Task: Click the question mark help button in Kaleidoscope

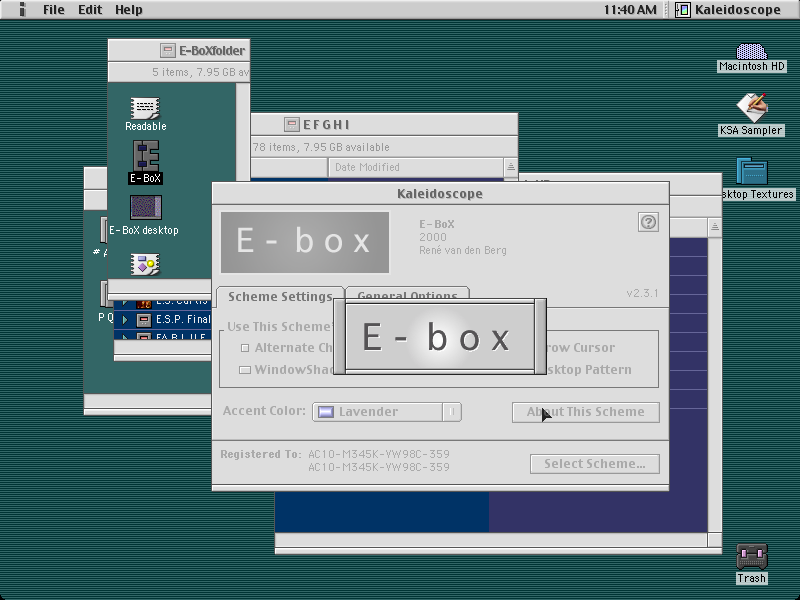Action: click(648, 222)
